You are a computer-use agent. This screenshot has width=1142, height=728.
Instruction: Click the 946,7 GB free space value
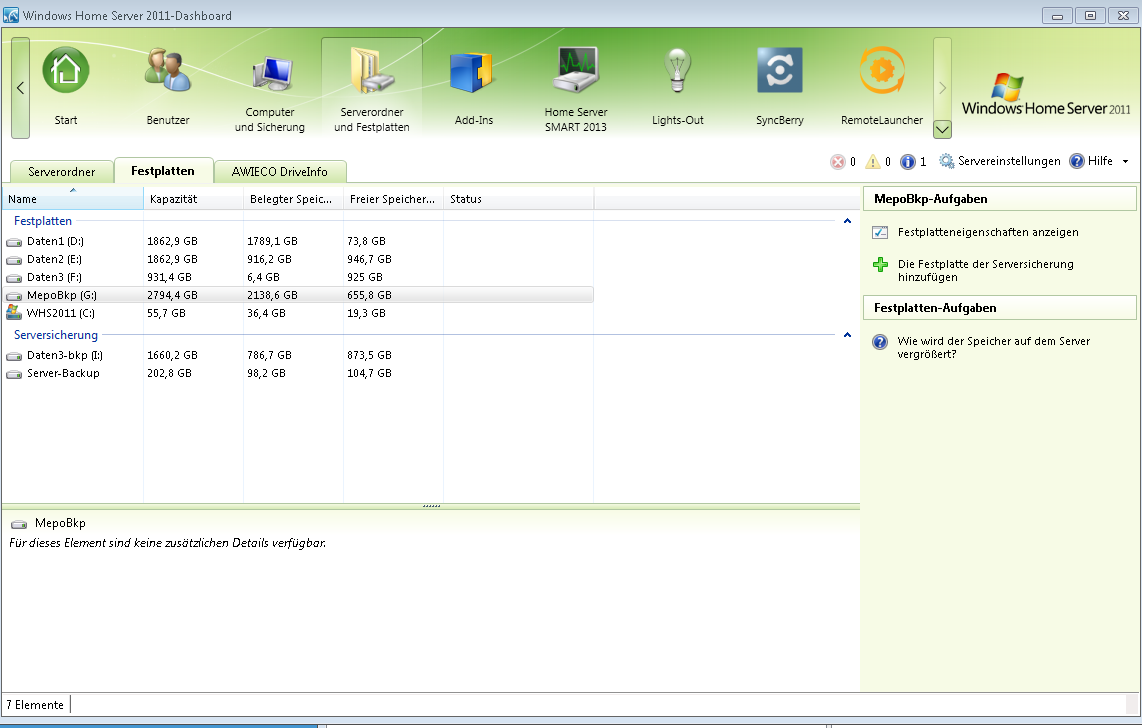[x=369, y=259]
